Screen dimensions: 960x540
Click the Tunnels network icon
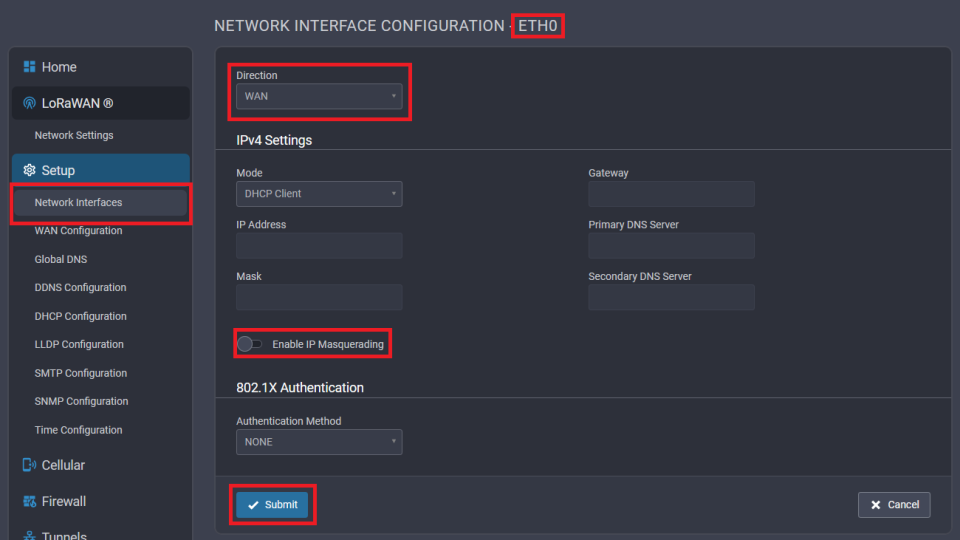[x=30, y=535]
